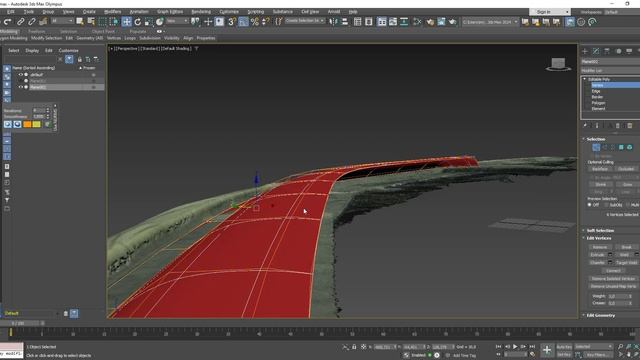The width and height of the screenshot is (640, 360).
Task: Open the Hierarchy panel tab
Action: point(607,51)
